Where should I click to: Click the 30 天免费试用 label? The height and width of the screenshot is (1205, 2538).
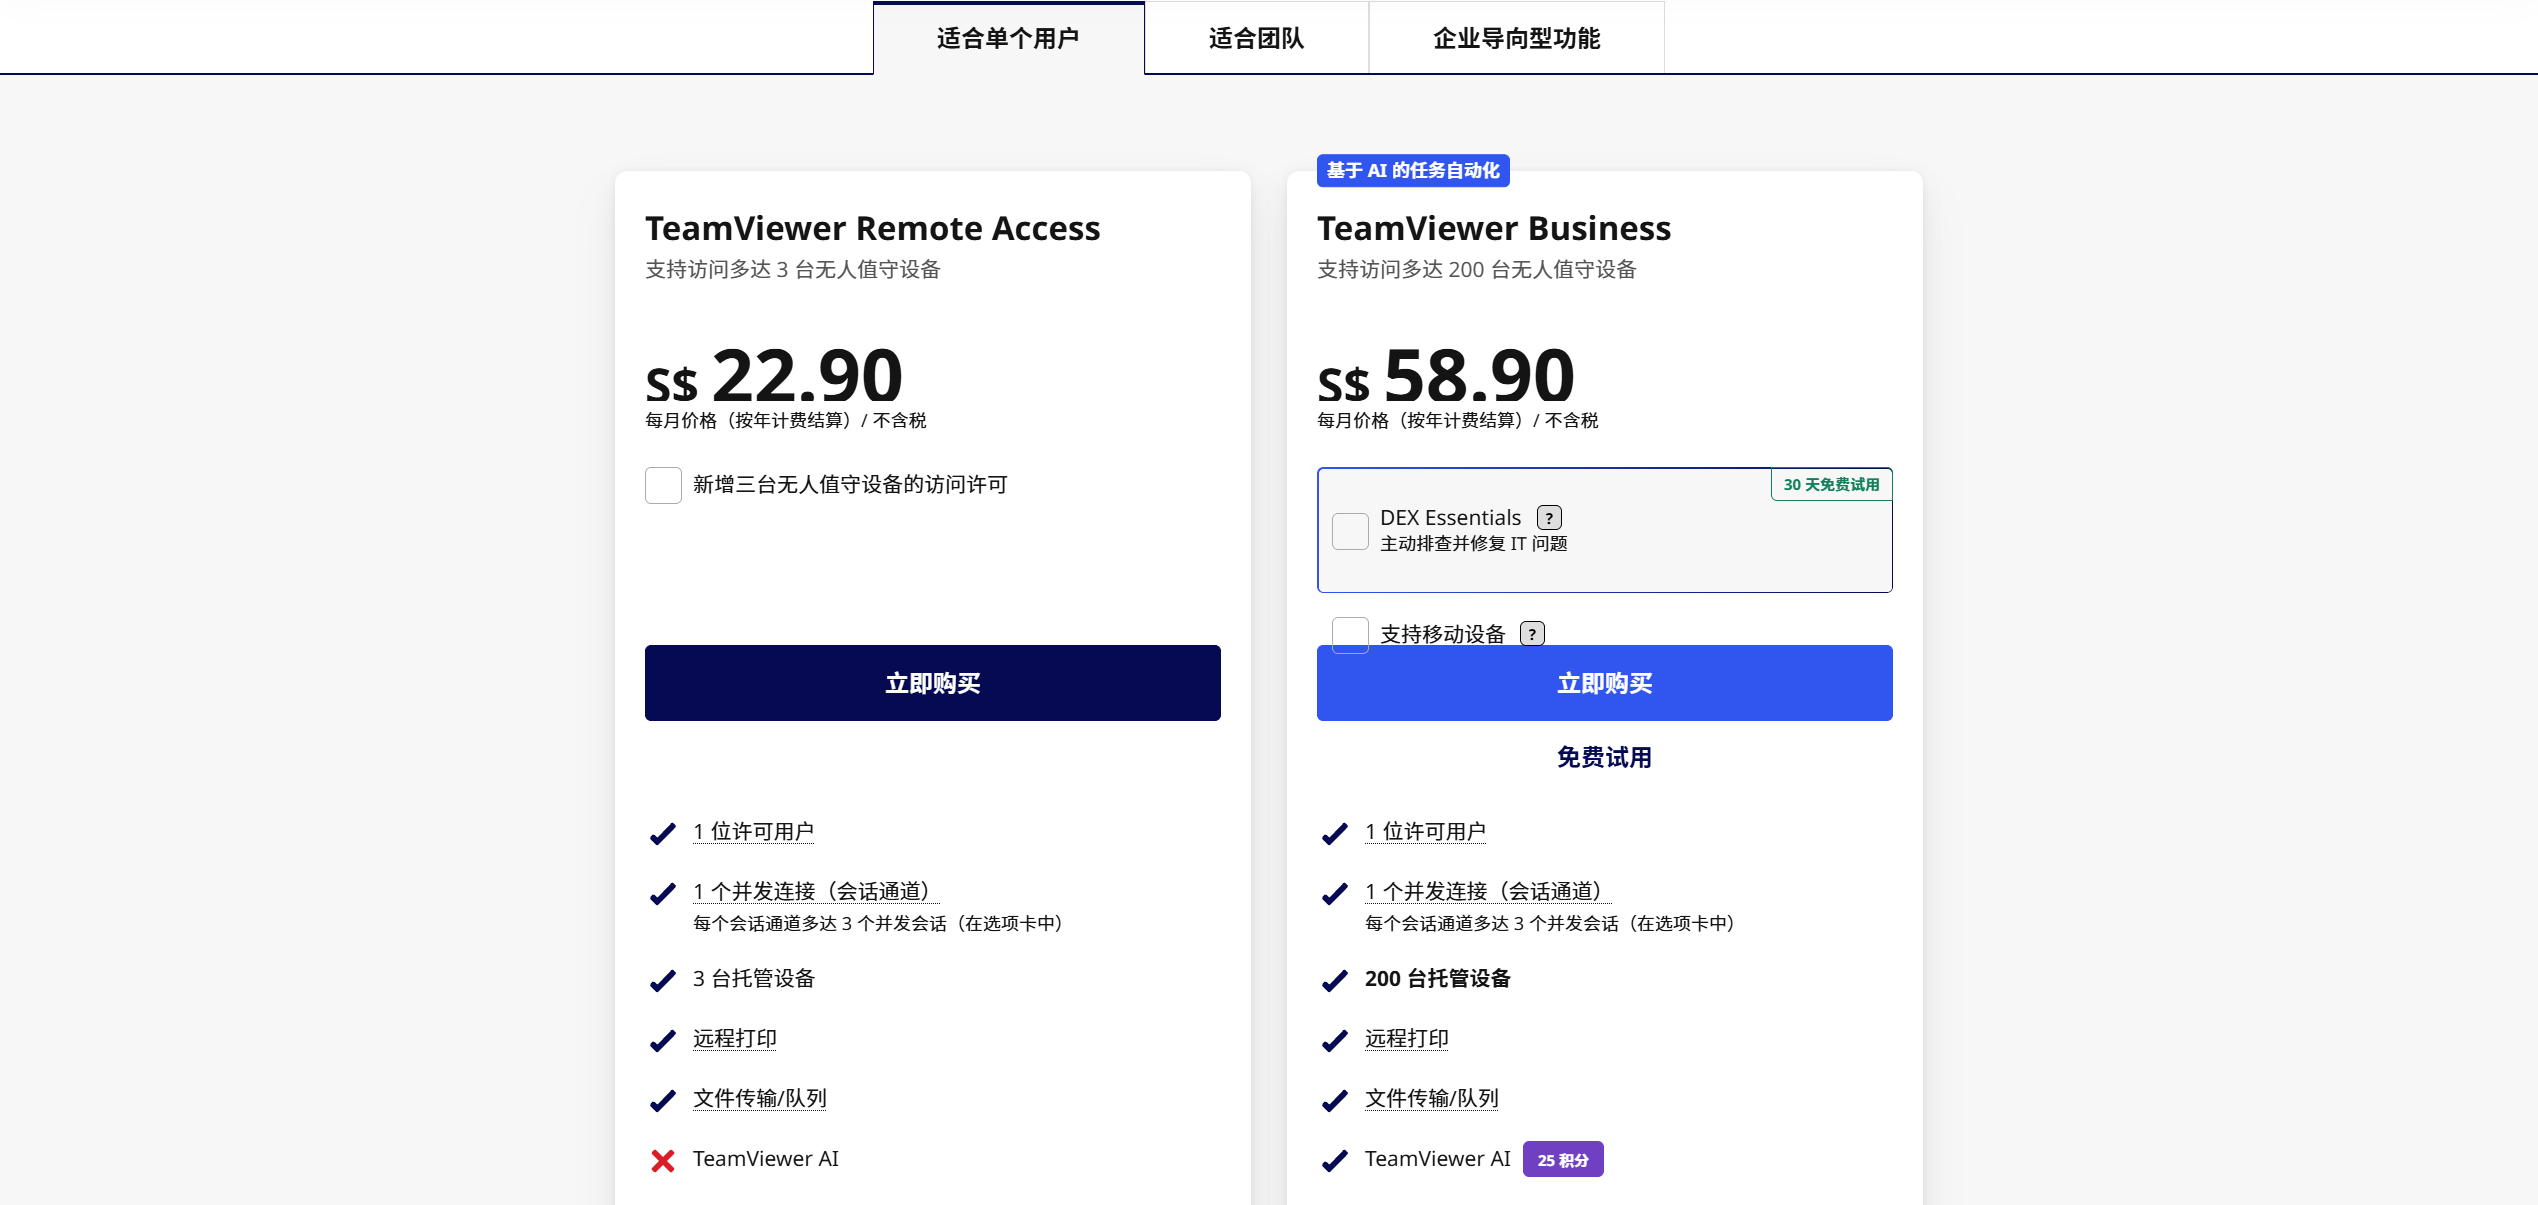pos(1831,485)
